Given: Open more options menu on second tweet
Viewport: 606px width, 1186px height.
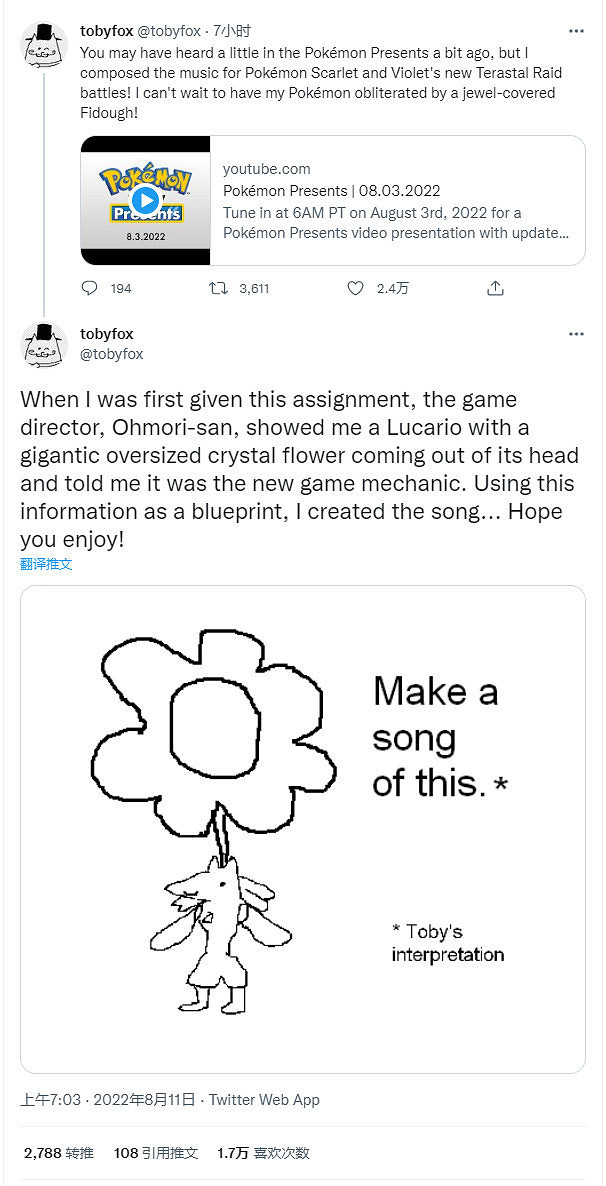Looking at the screenshot, I should click(x=576, y=334).
